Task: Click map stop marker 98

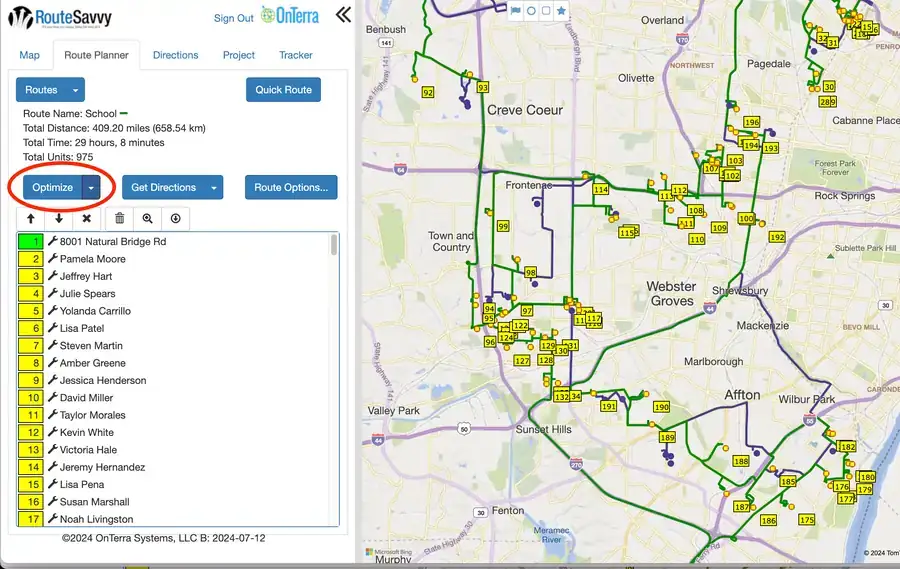Action: tap(530, 272)
